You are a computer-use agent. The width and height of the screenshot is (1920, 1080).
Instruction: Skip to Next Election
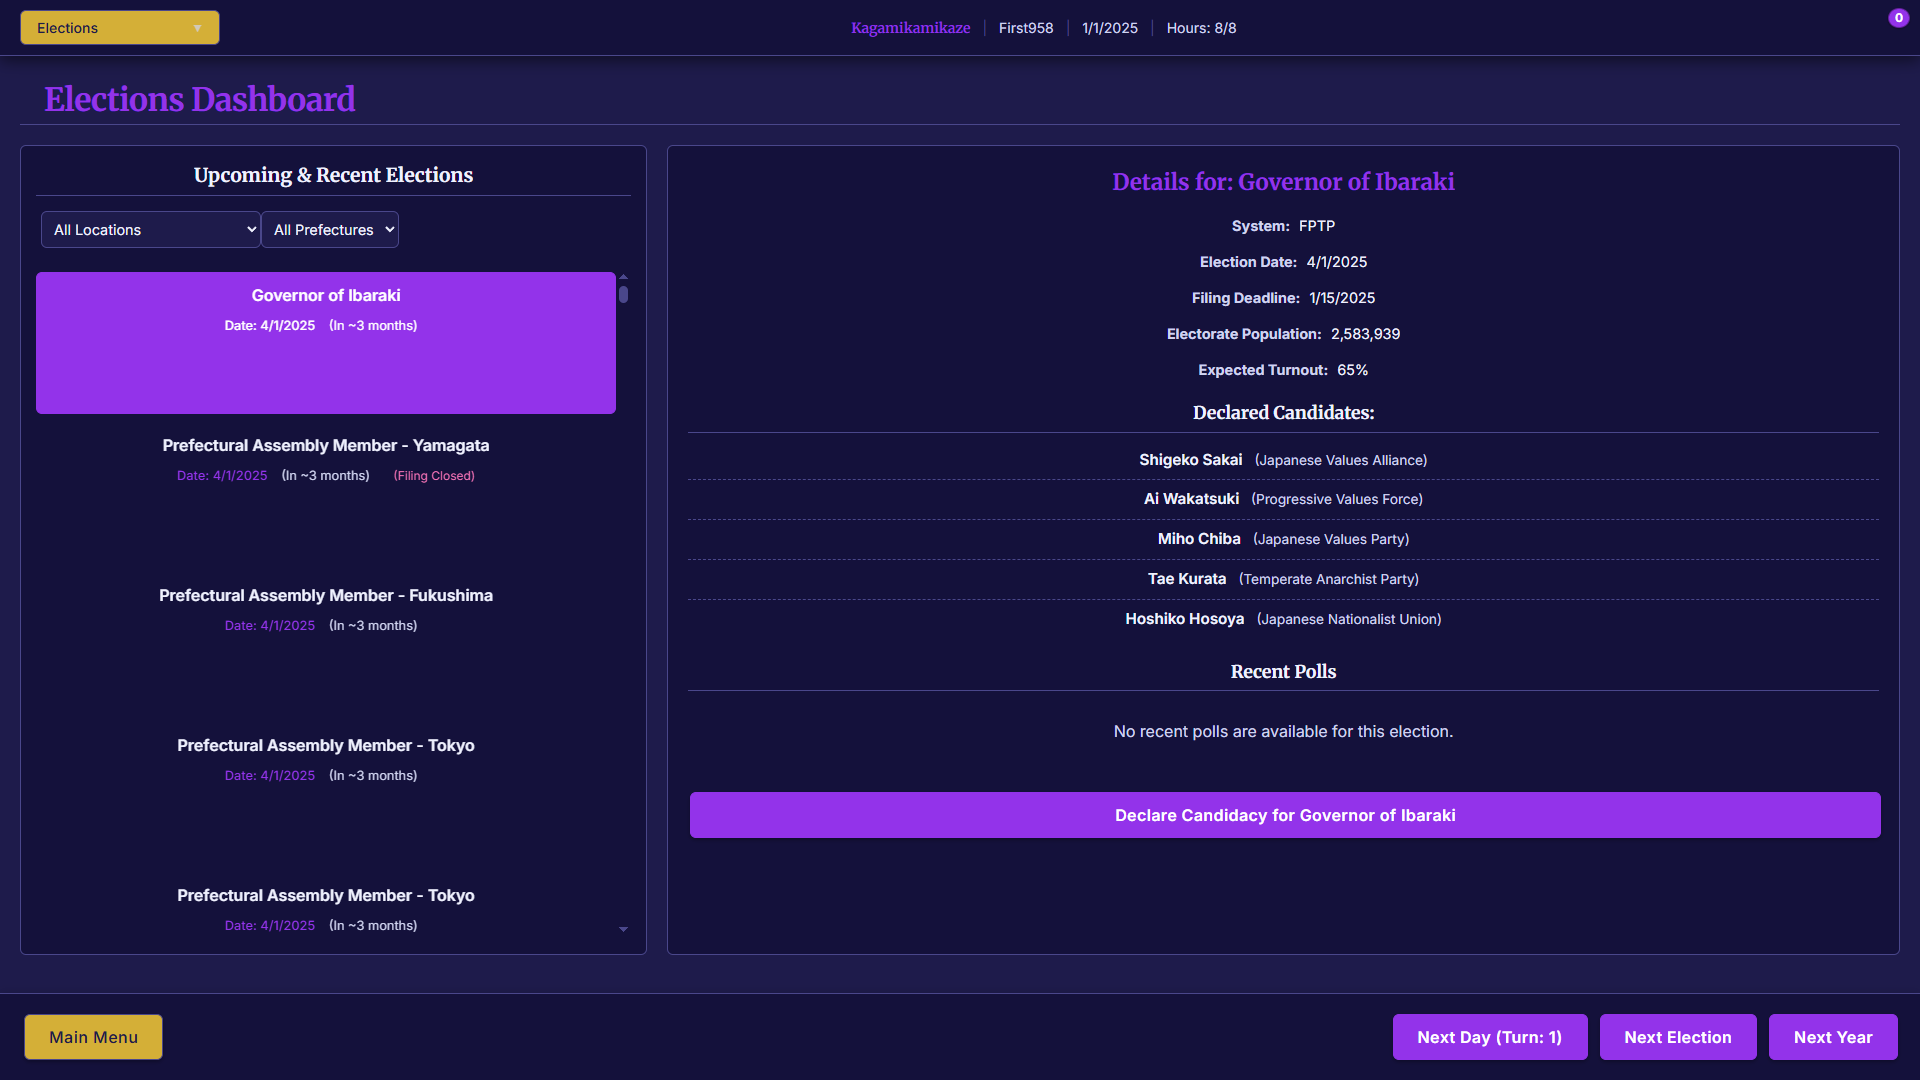1677,1037
